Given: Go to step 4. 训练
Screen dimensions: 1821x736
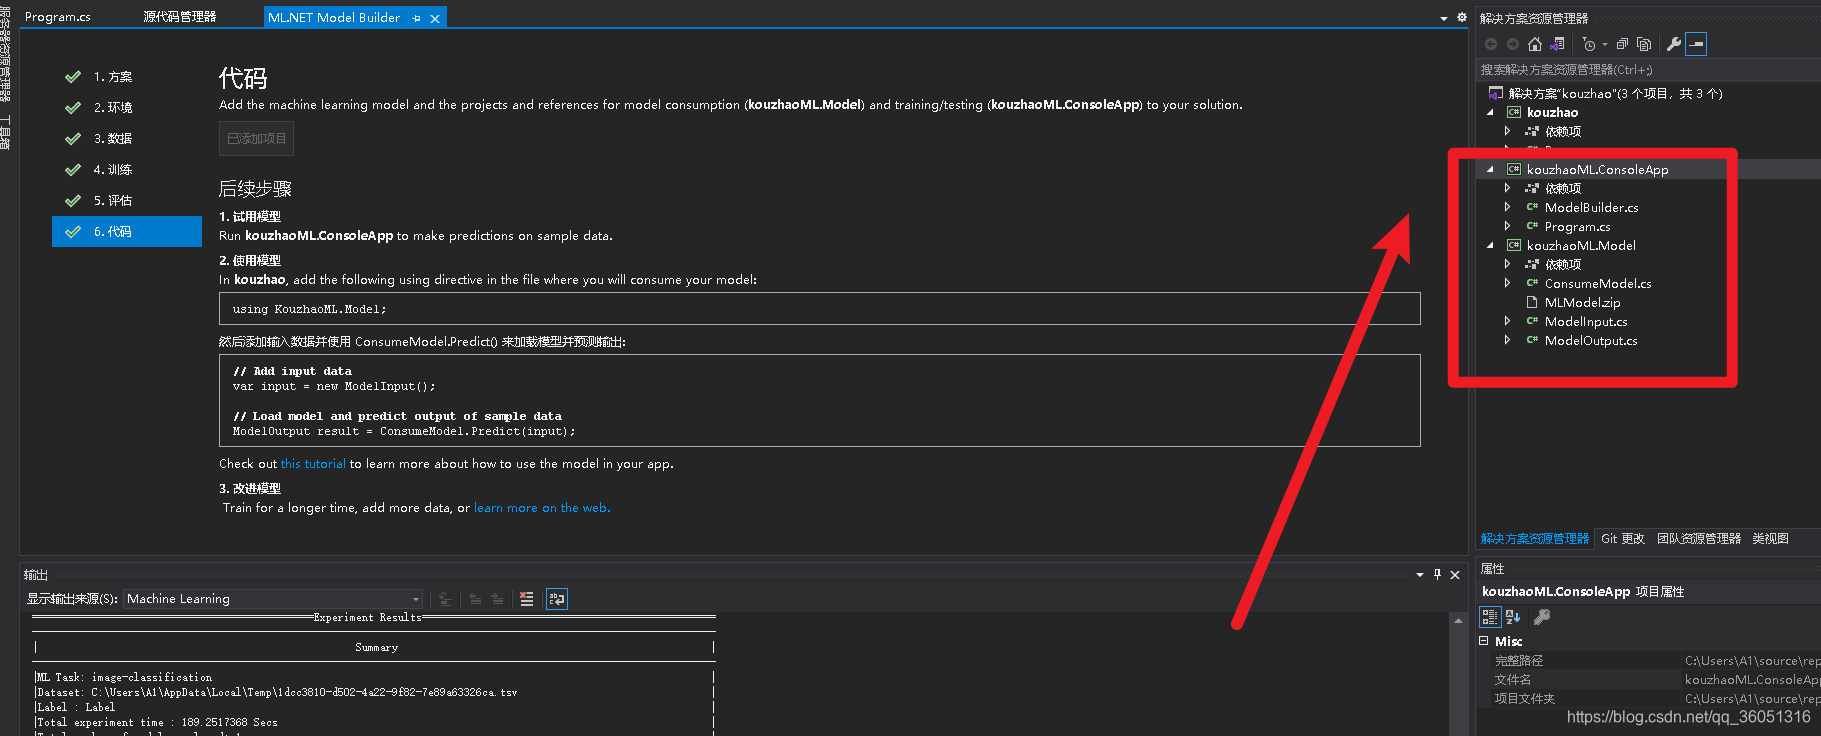Looking at the screenshot, I should (x=127, y=169).
